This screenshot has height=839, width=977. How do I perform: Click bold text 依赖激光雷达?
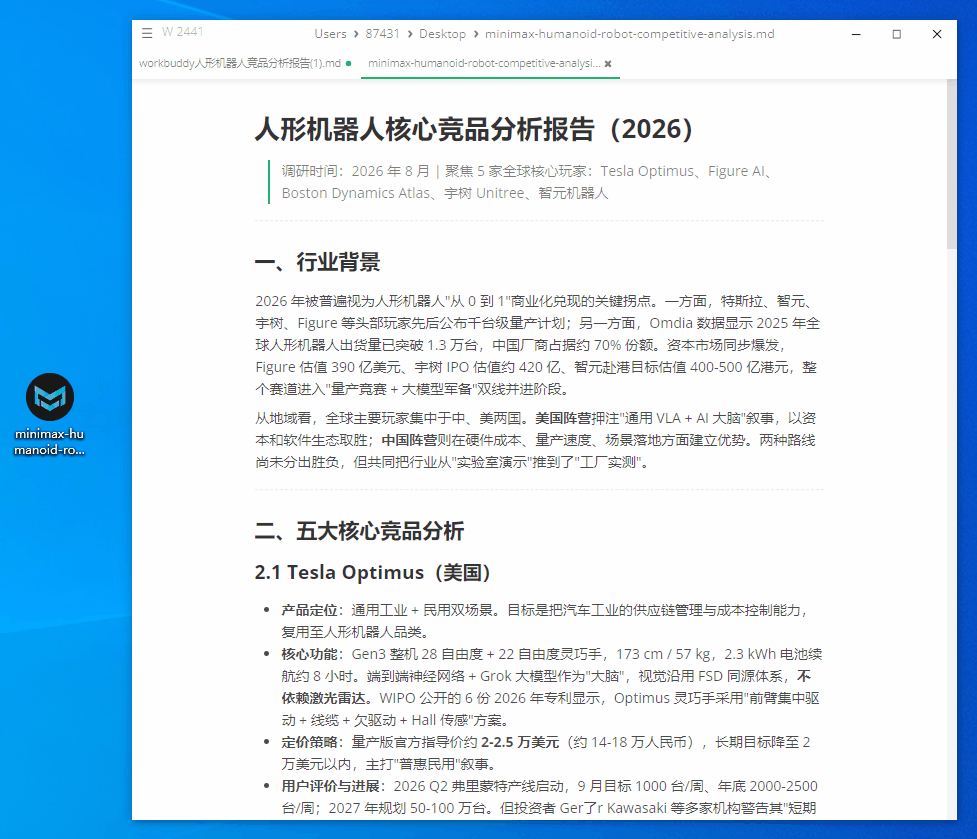tap(323, 698)
